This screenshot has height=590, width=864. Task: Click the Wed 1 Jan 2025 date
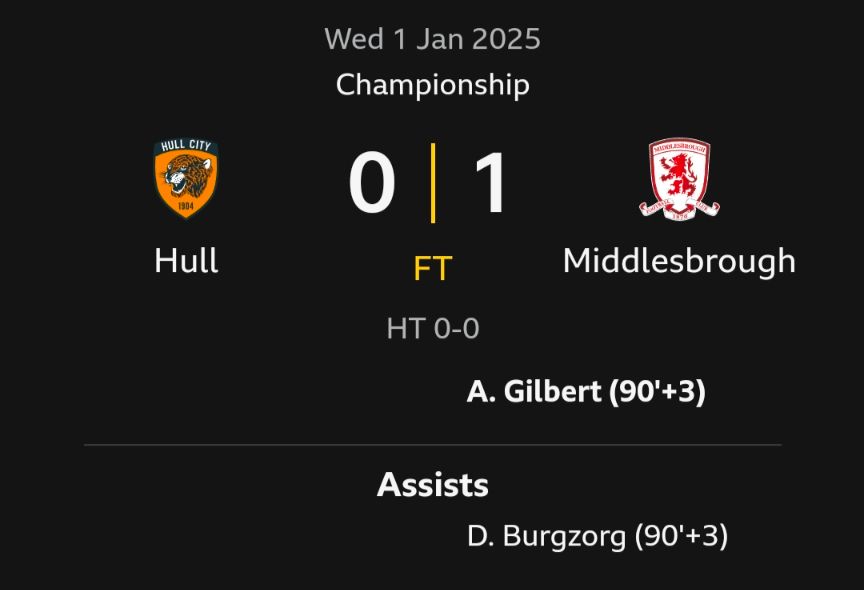click(x=433, y=39)
